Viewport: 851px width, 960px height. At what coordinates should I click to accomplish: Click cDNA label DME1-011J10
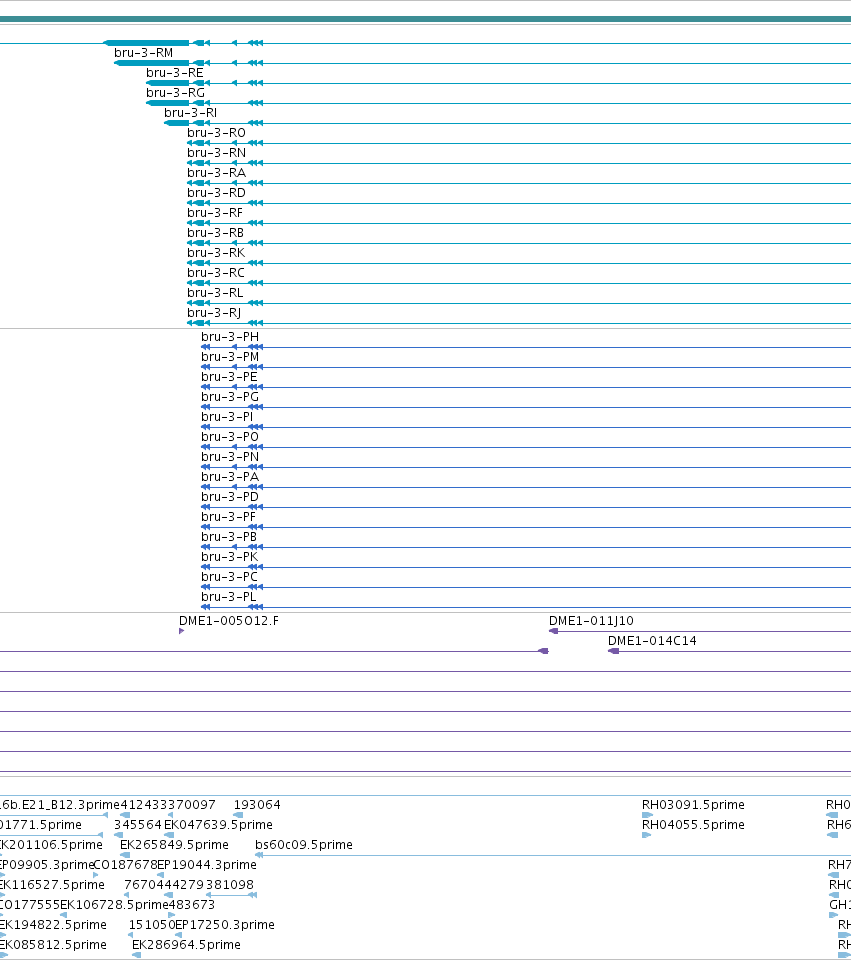pos(591,621)
